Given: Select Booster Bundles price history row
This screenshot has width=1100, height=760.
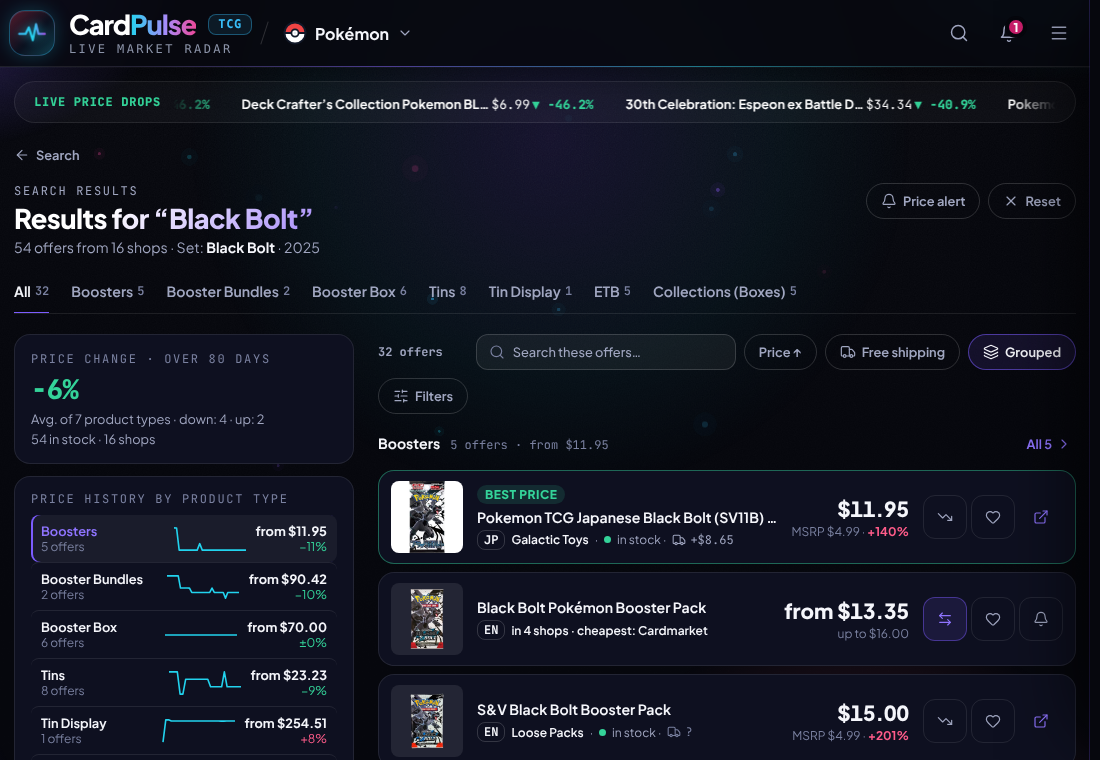Looking at the screenshot, I should (184, 587).
